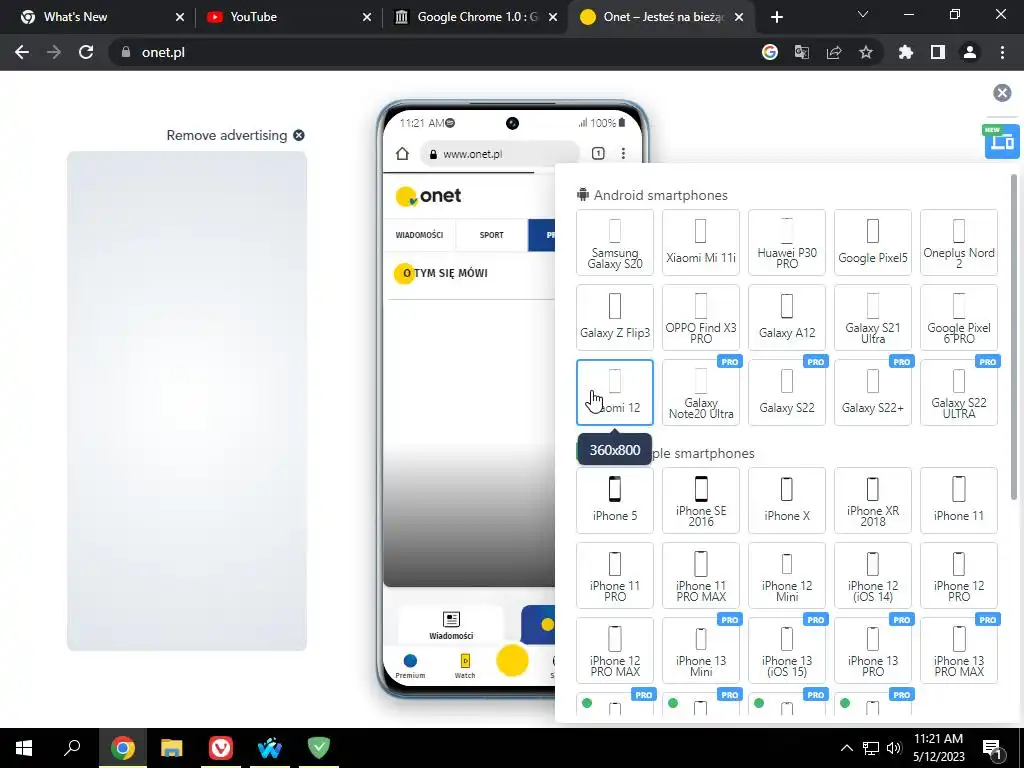Screen dimensions: 1024x768
Task: Pick iPhone 13 (iOS 15) device
Action: [787, 650]
